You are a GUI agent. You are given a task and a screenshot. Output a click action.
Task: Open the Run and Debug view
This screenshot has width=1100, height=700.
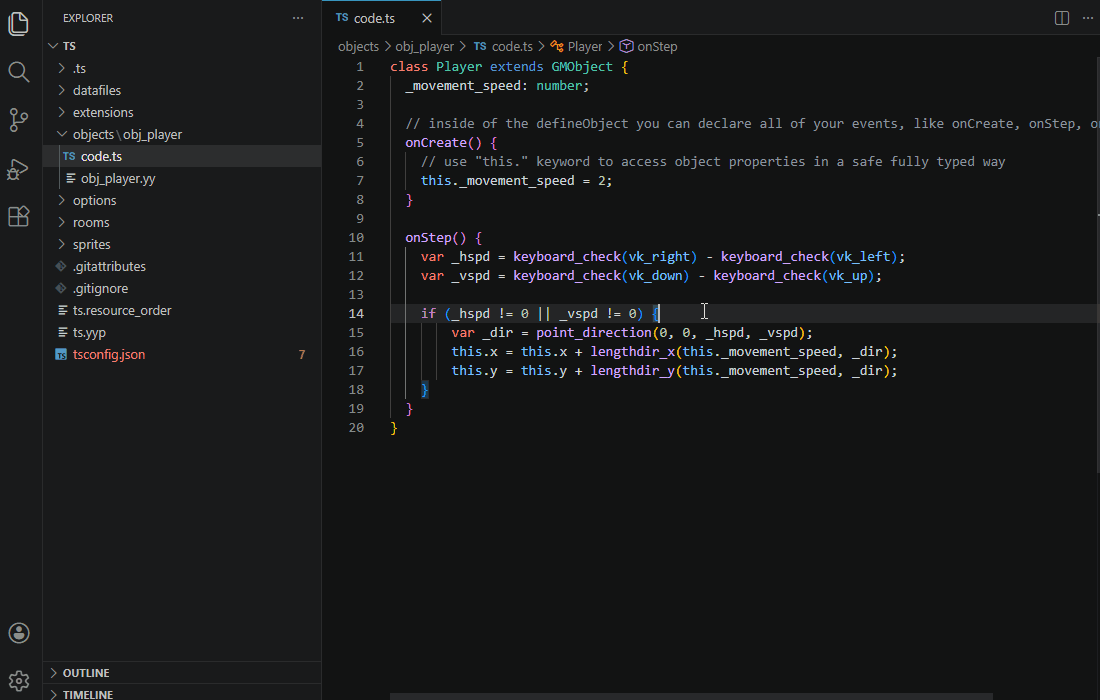pyautogui.click(x=19, y=169)
